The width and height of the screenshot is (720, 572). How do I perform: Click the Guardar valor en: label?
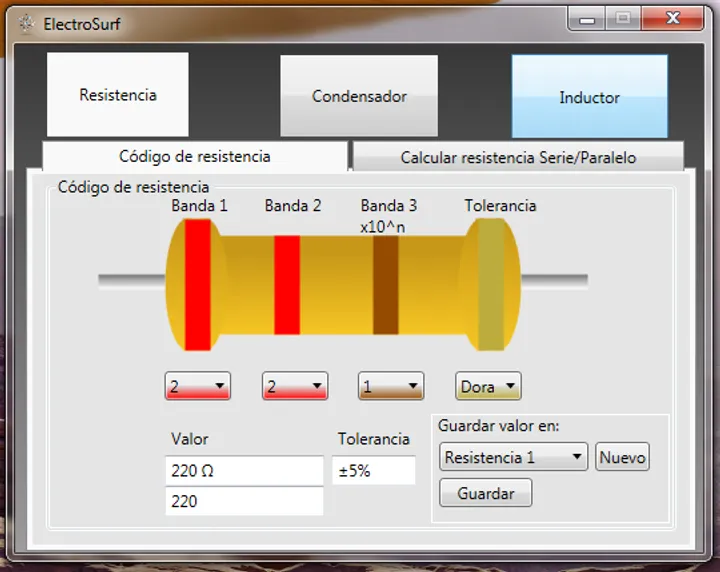(499, 426)
